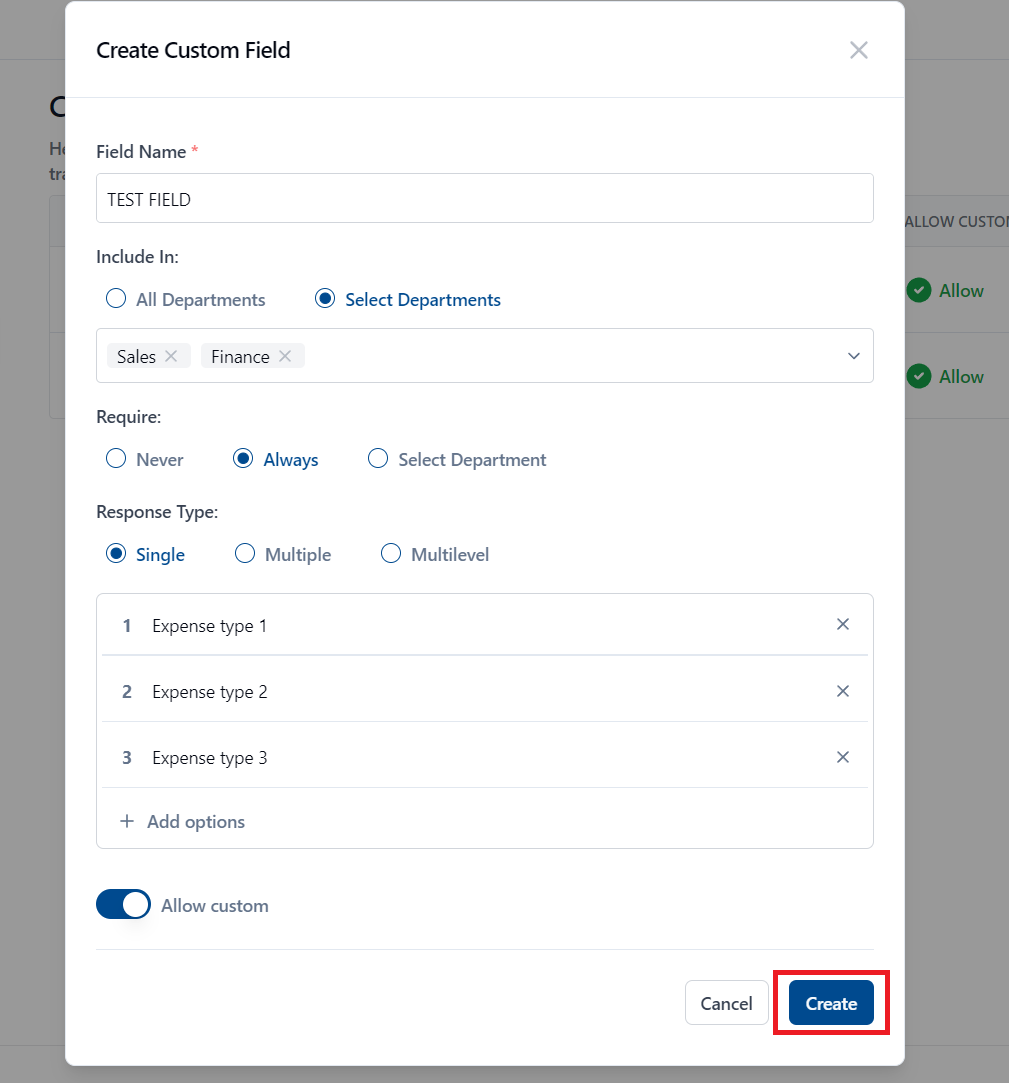The image size is (1009, 1083).
Task: Click green Allow check icon in second row
Action: click(919, 376)
